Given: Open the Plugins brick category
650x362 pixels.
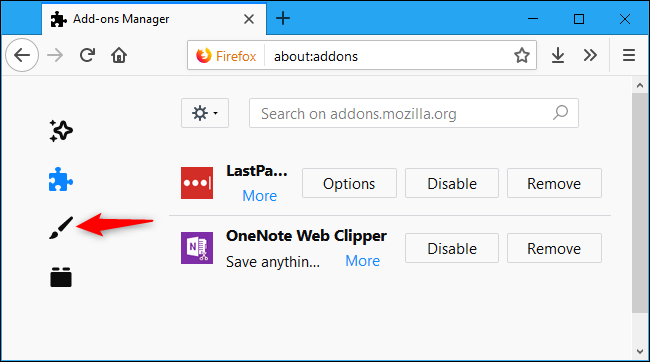Looking at the screenshot, I should tap(61, 277).
